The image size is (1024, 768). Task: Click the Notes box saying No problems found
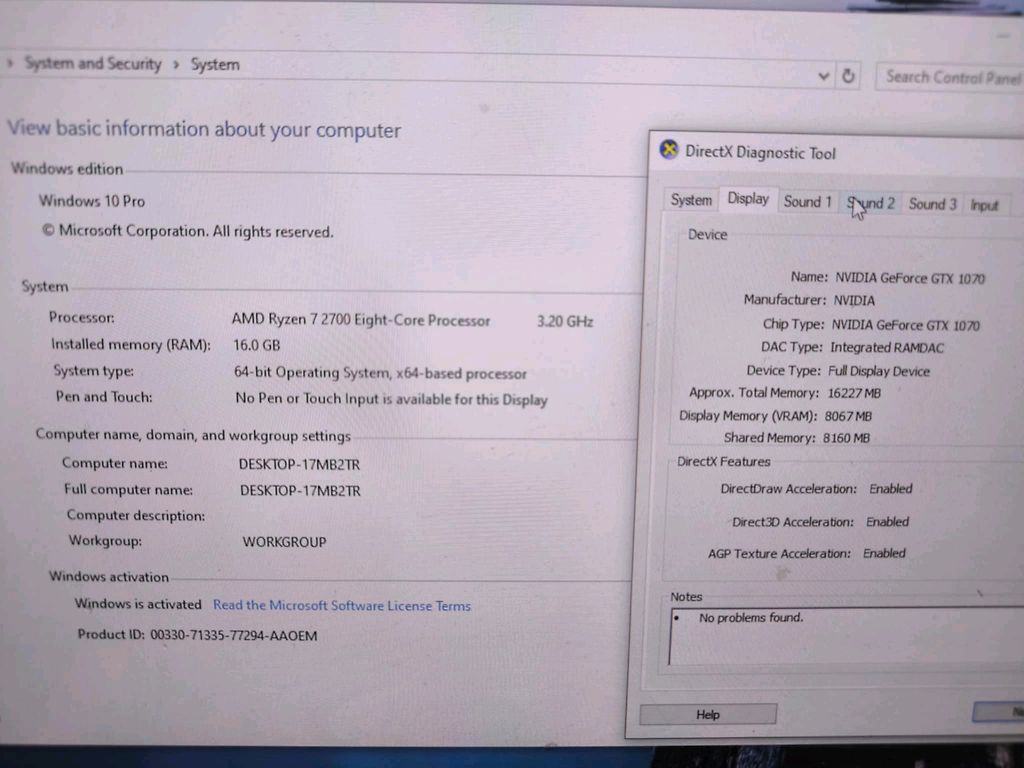[x=846, y=636]
